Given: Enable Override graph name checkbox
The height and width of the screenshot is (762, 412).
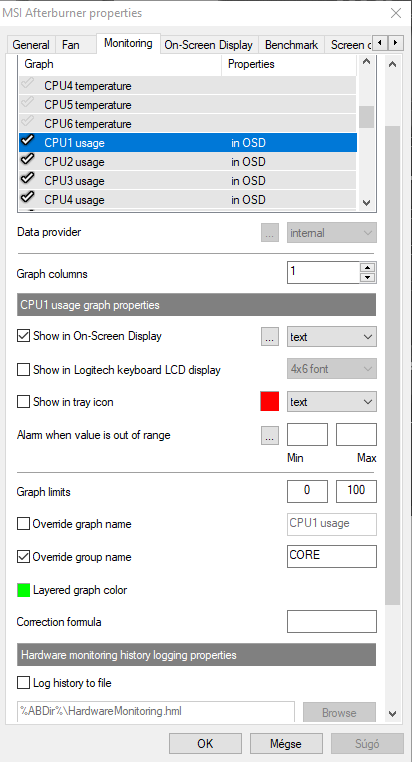Looking at the screenshot, I should coord(23,524).
